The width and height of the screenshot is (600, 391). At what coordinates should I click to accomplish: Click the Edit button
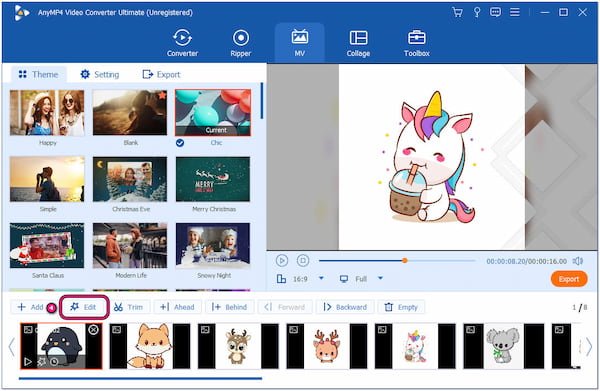point(83,307)
